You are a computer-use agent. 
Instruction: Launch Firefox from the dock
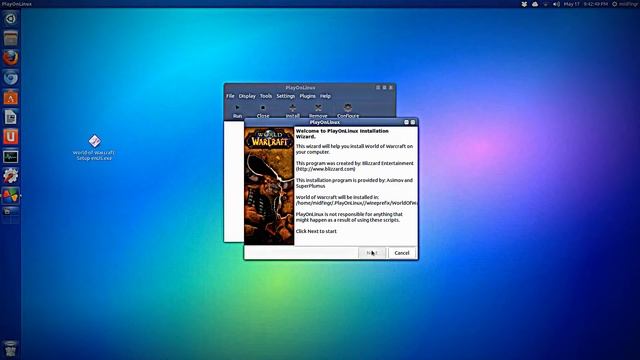11,58
